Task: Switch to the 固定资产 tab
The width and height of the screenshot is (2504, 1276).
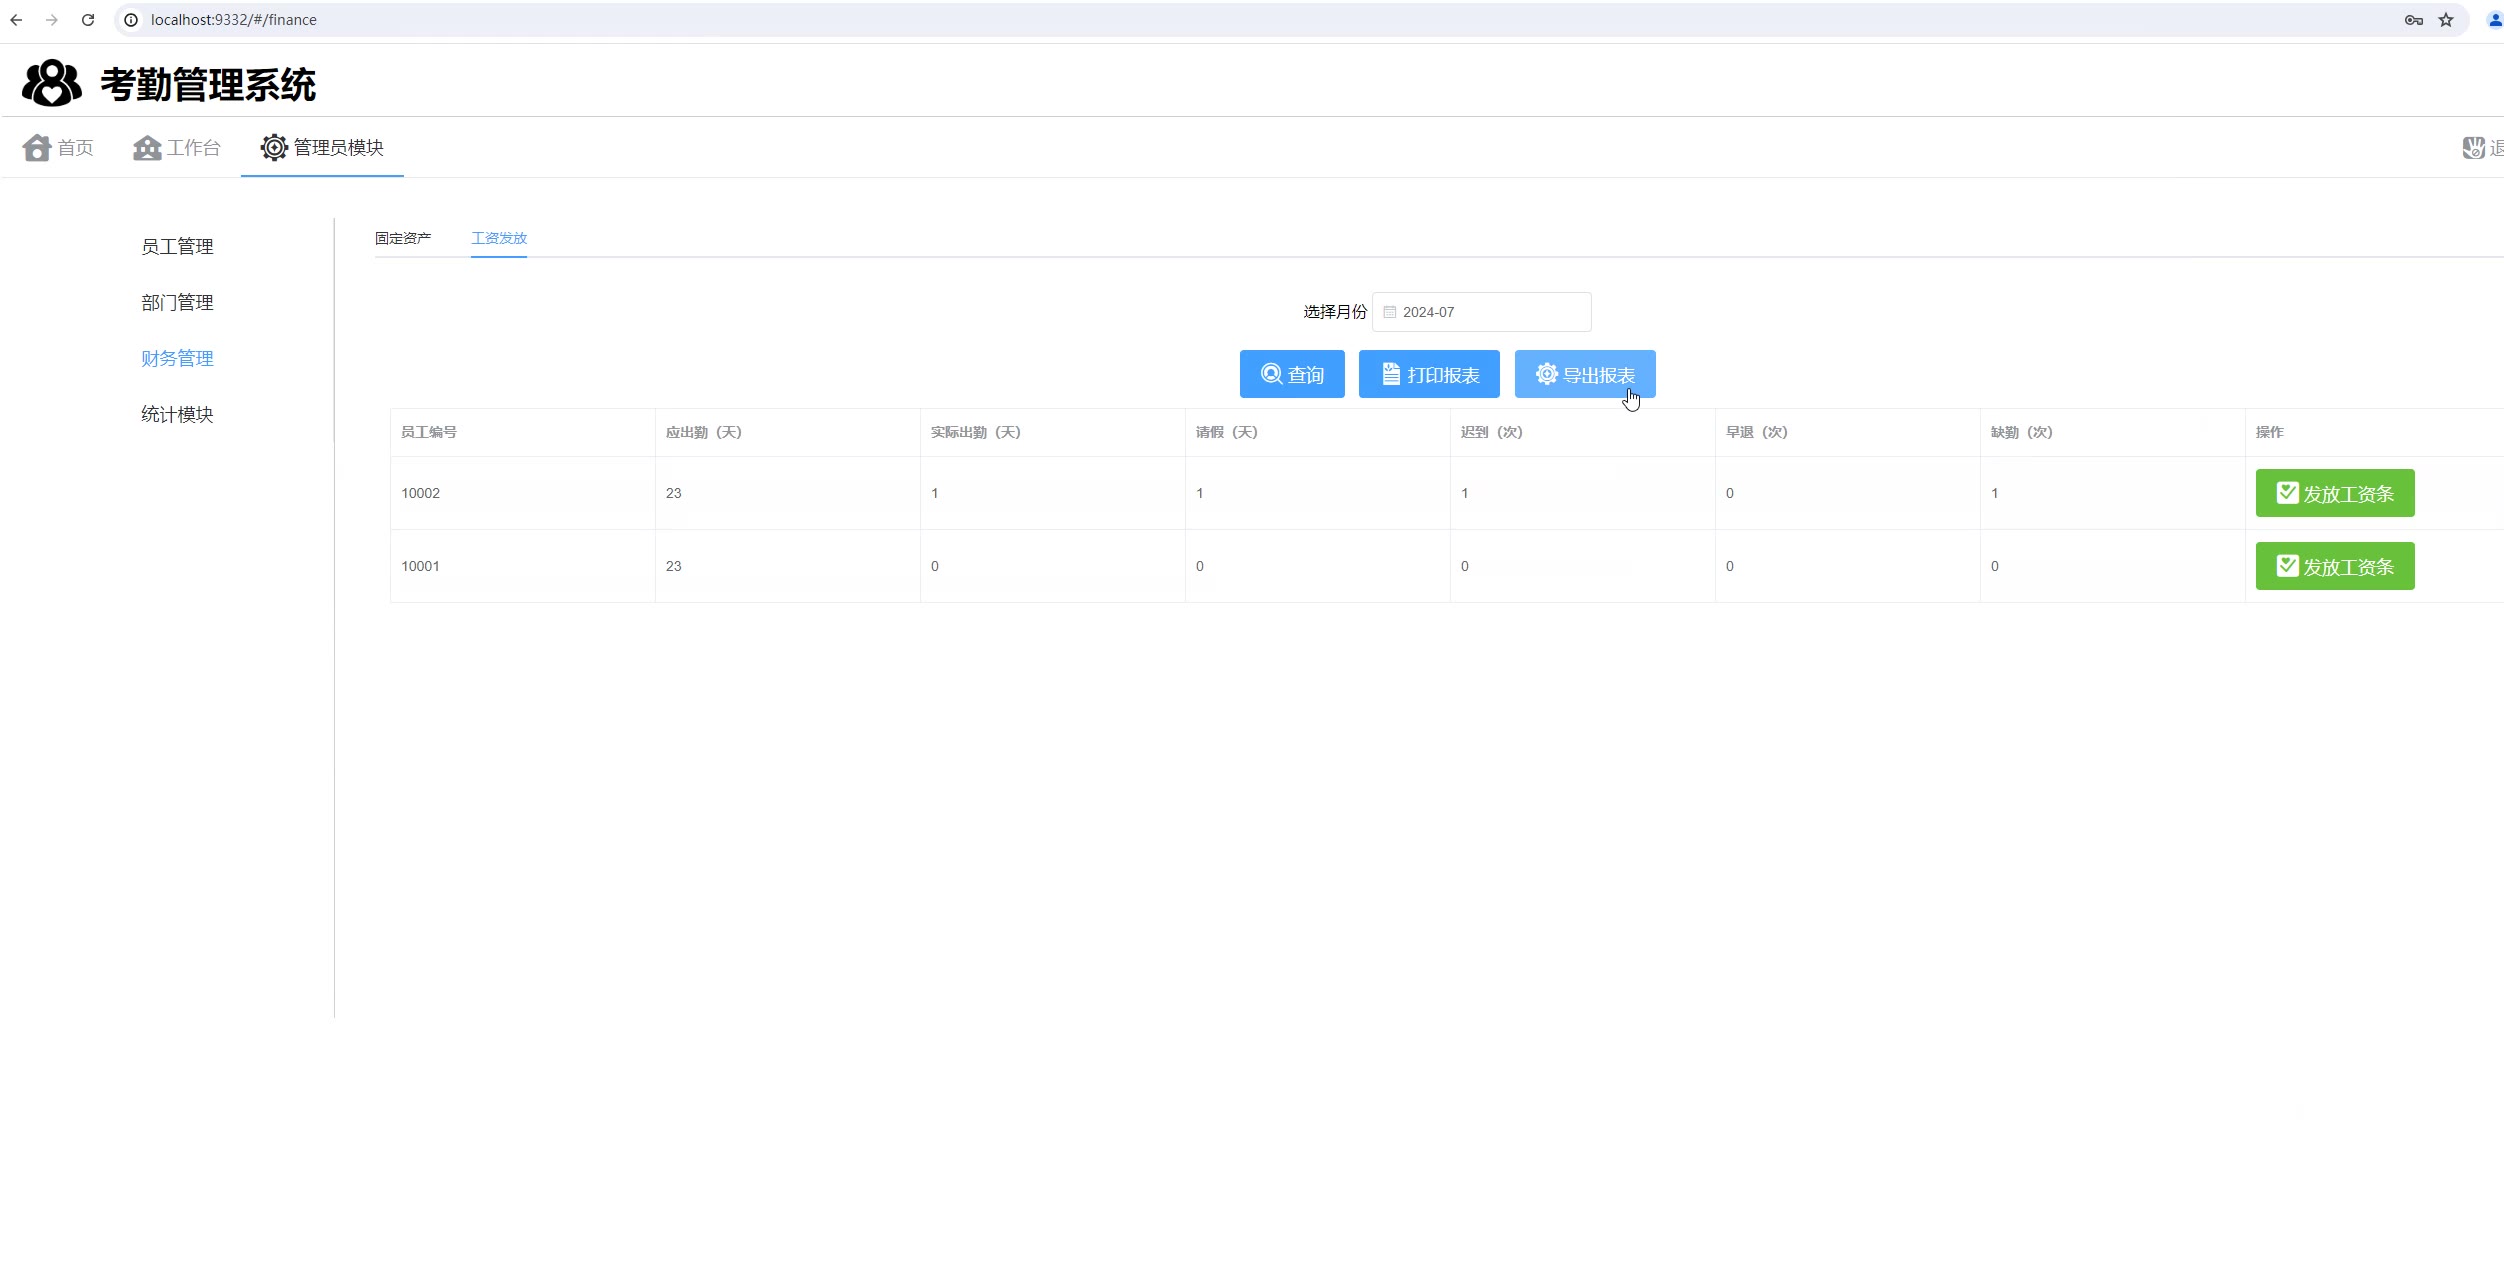Action: click(x=403, y=238)
